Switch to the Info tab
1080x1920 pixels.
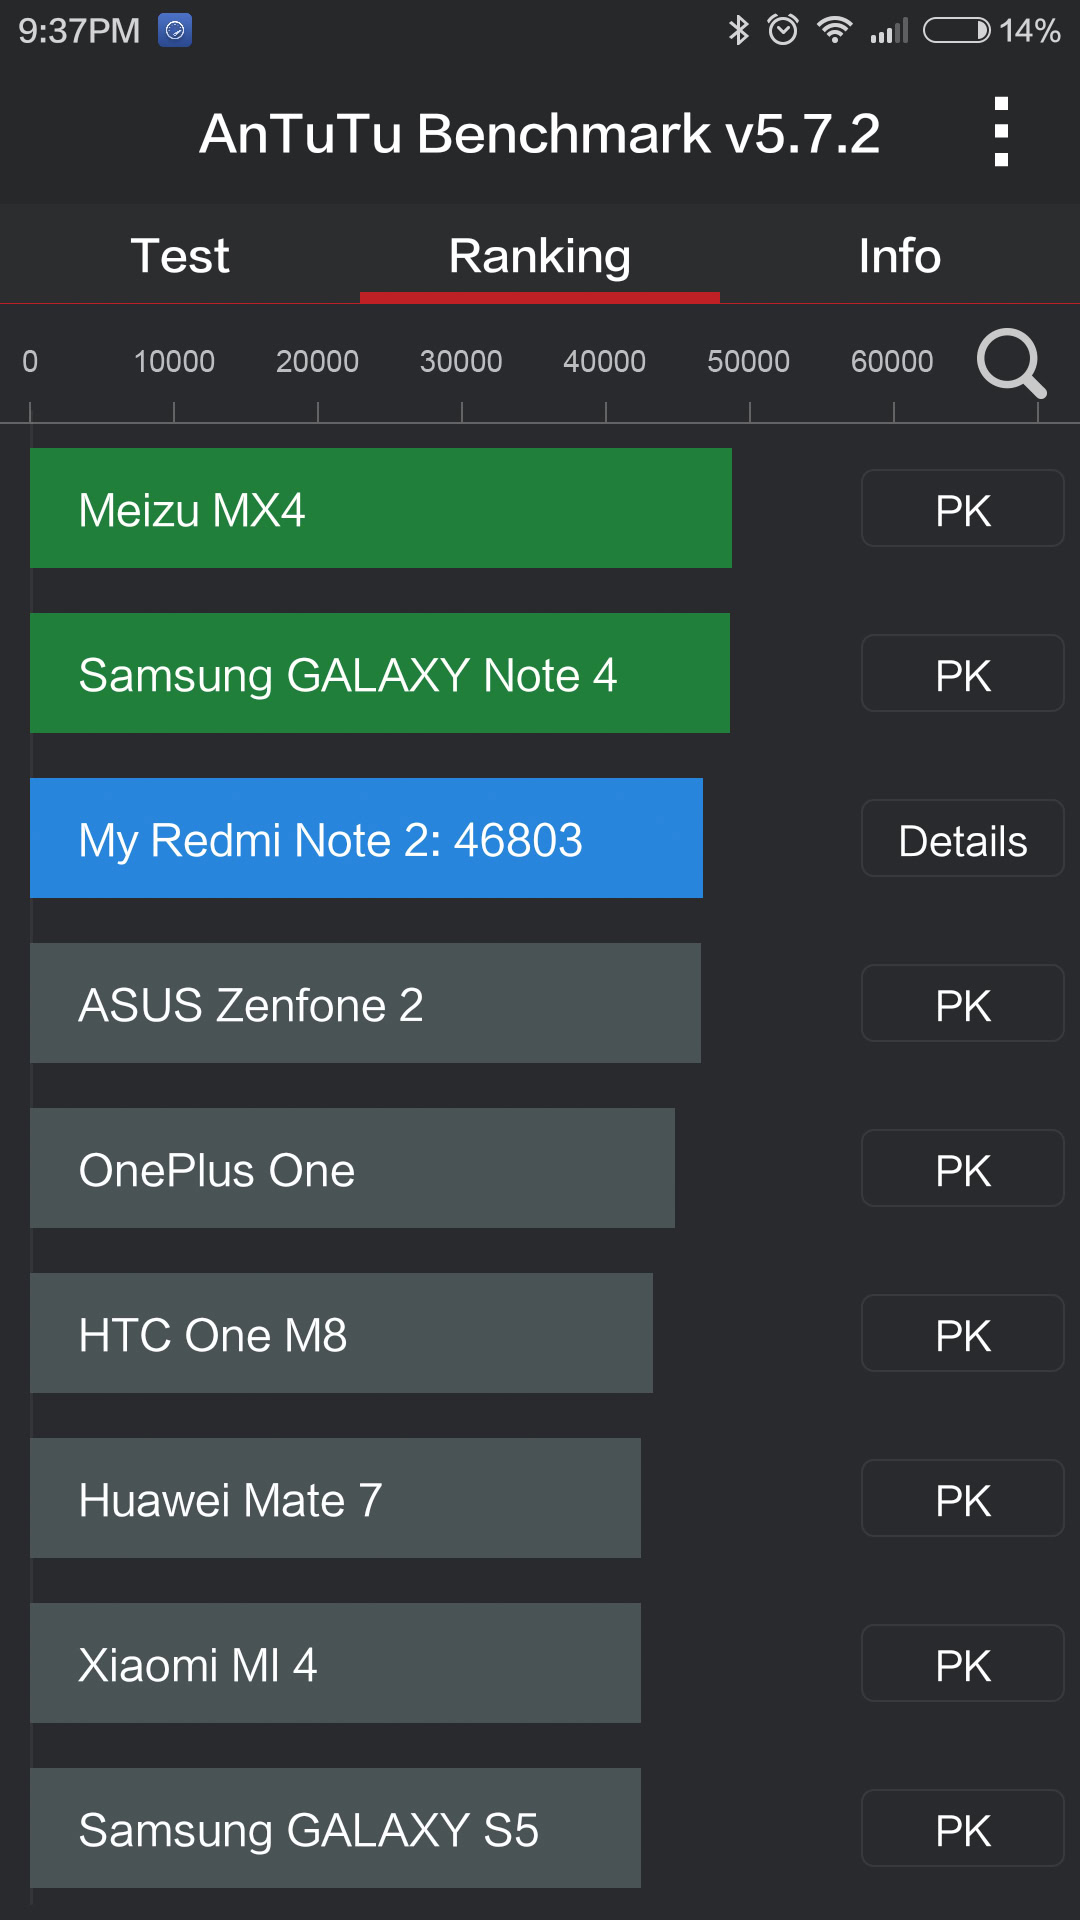coord(899,256)
